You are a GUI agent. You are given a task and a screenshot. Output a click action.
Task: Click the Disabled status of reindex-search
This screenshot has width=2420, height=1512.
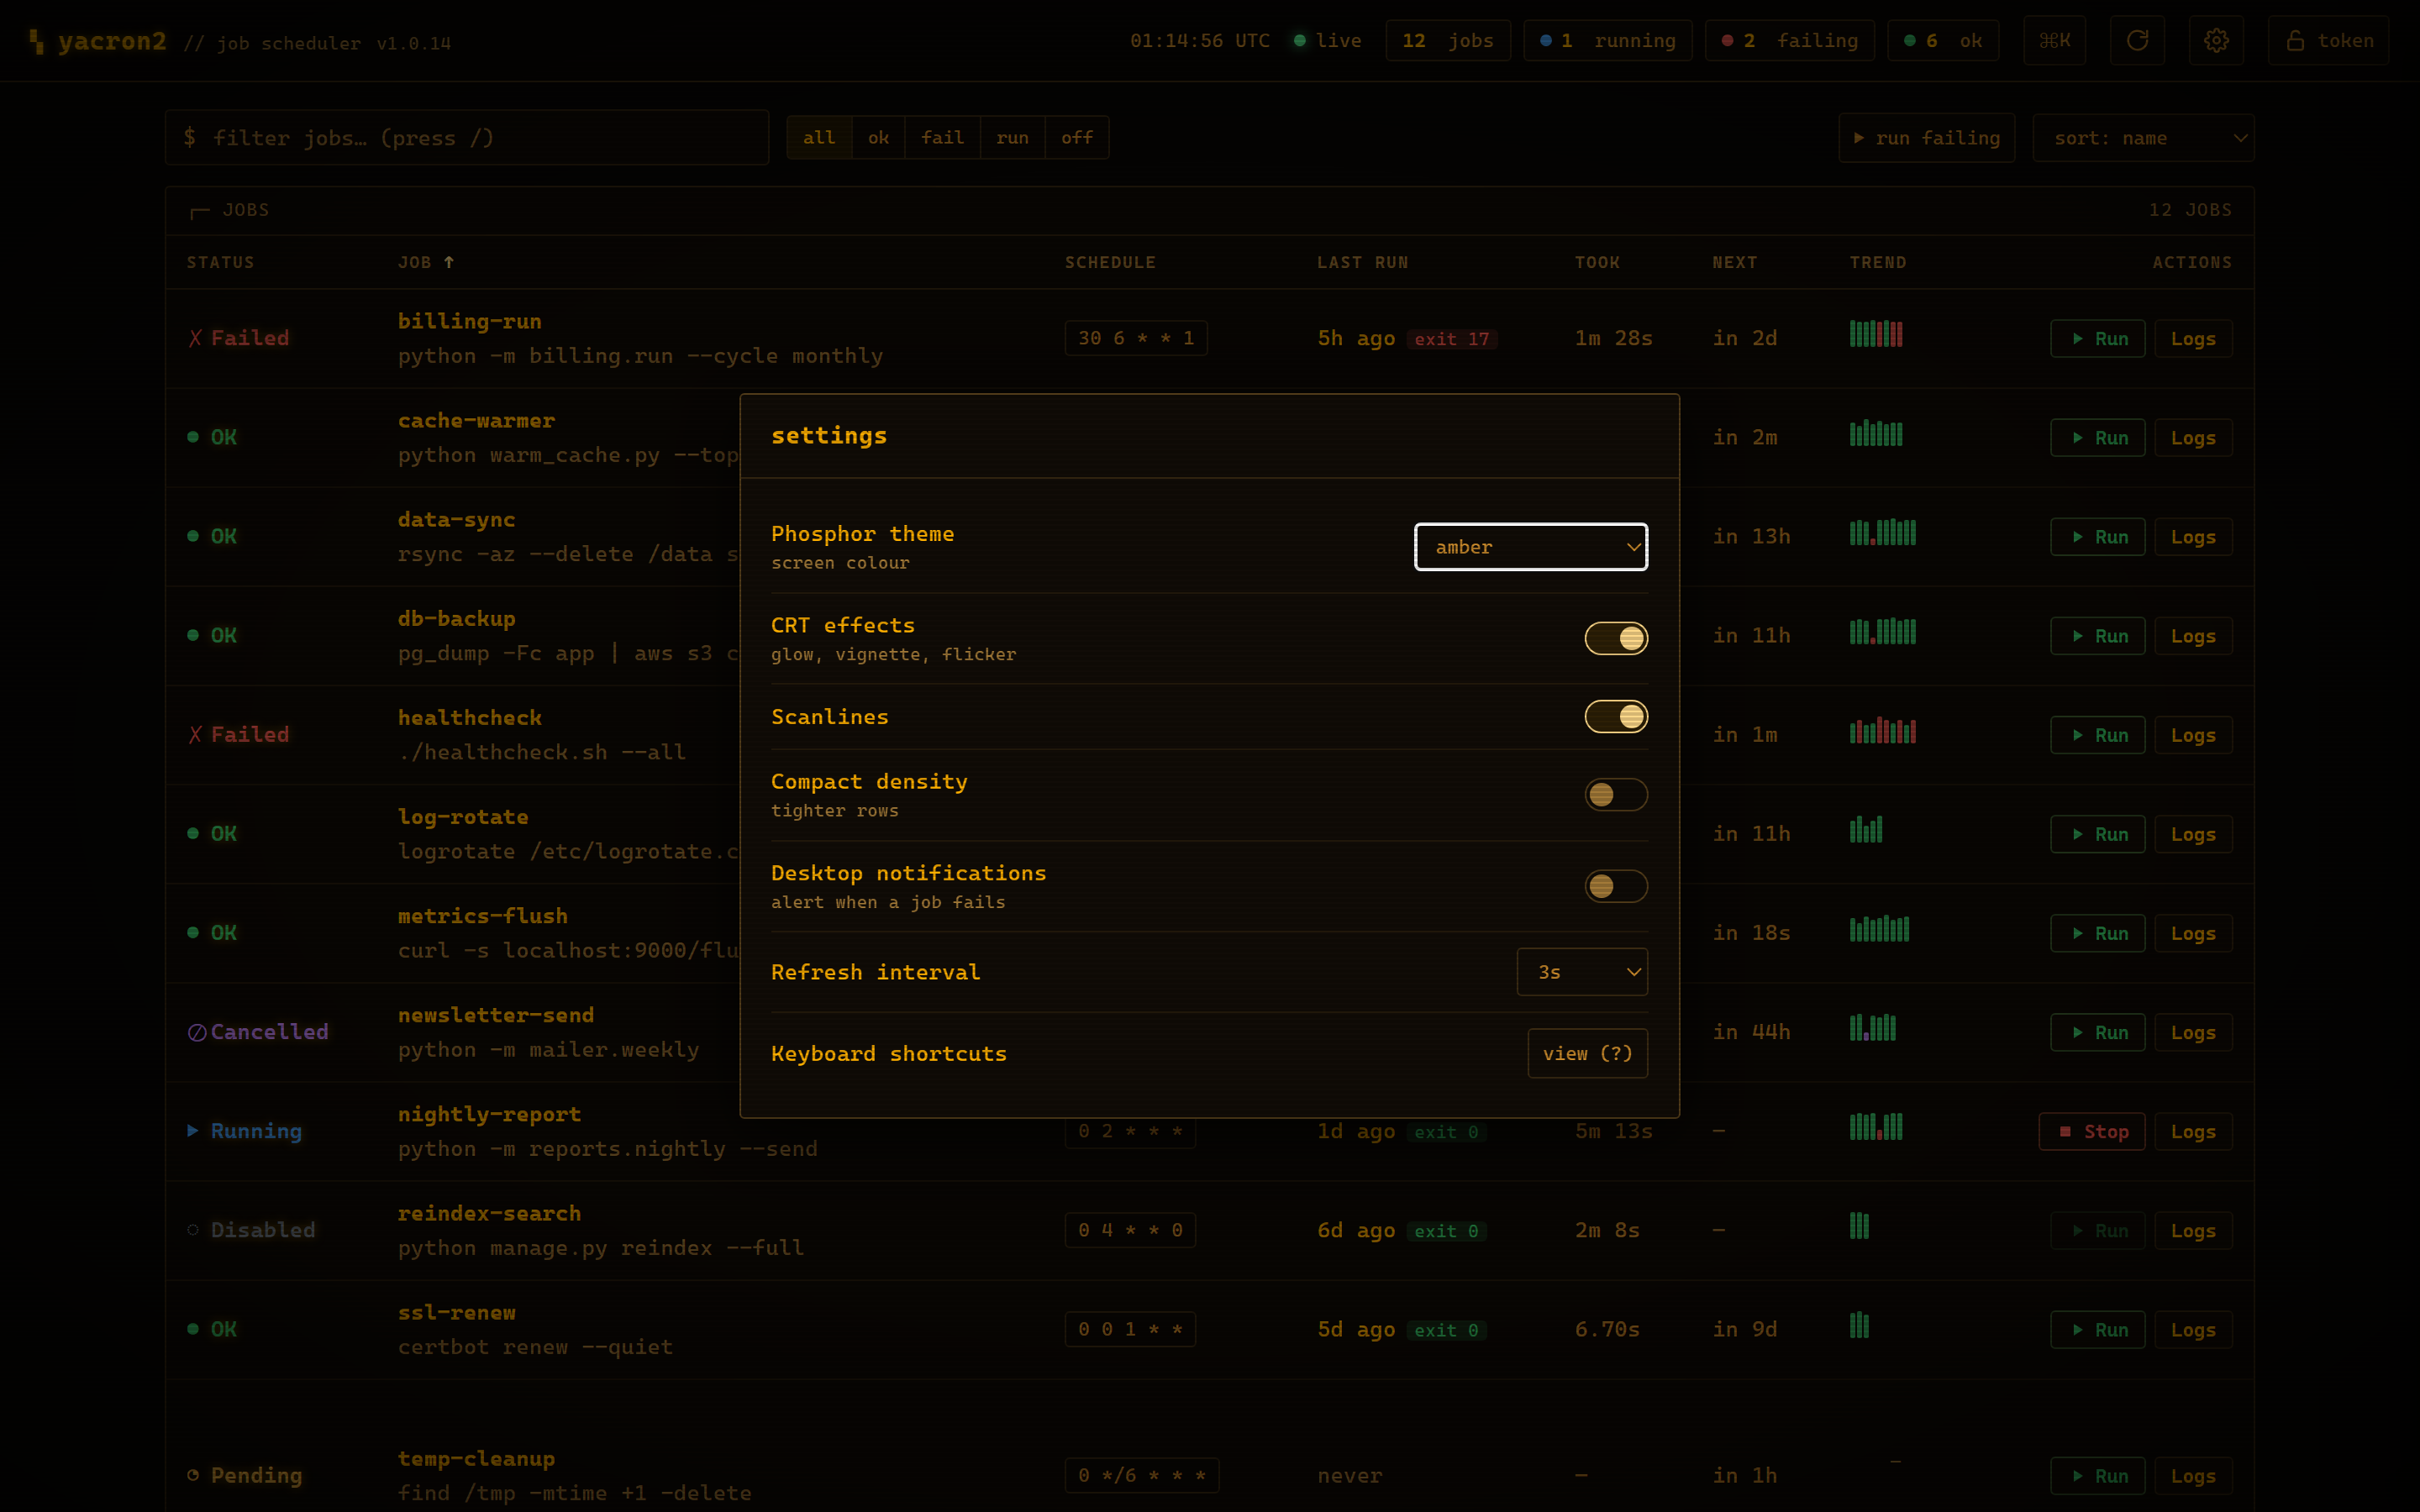[x=251, y=1230]
